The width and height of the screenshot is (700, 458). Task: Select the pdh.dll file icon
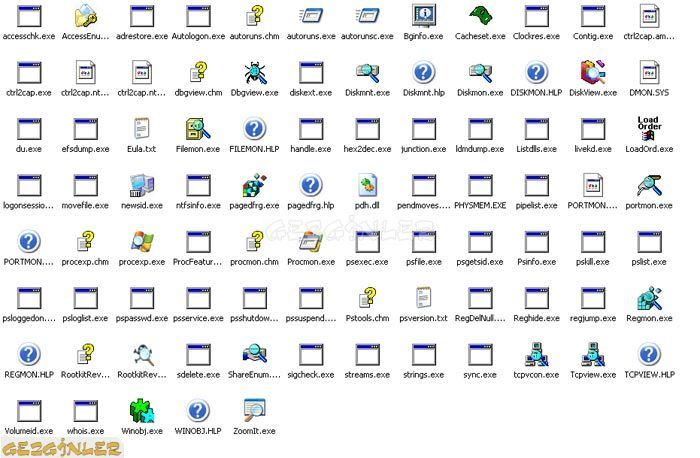pyautogui.click(x=367, y=185)
